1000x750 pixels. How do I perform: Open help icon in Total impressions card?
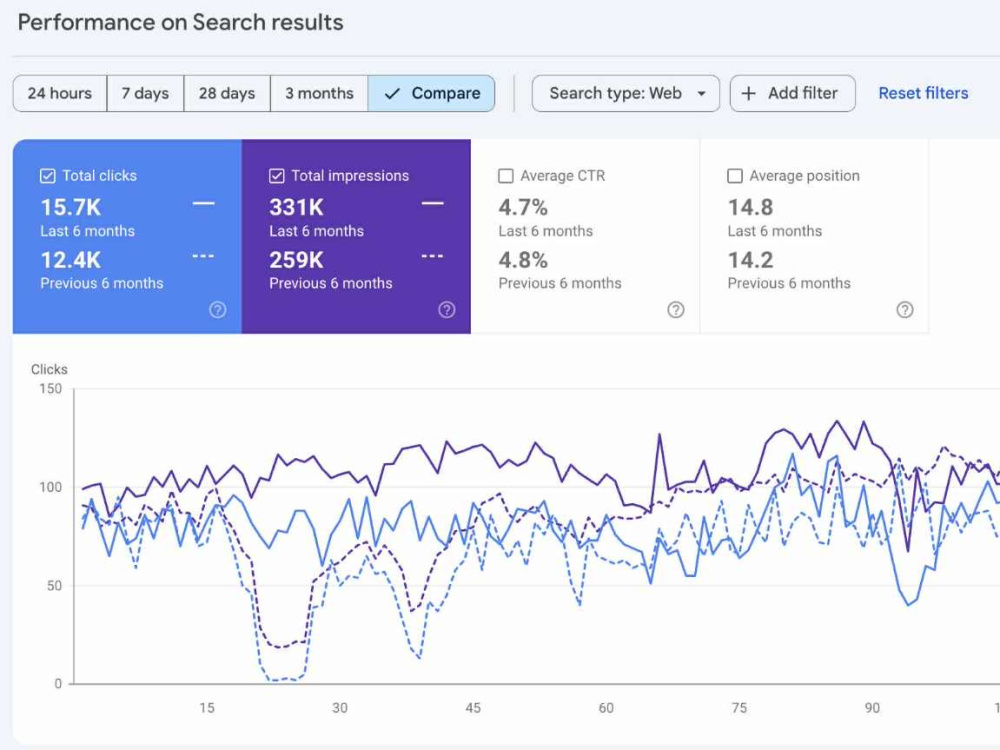446,310
